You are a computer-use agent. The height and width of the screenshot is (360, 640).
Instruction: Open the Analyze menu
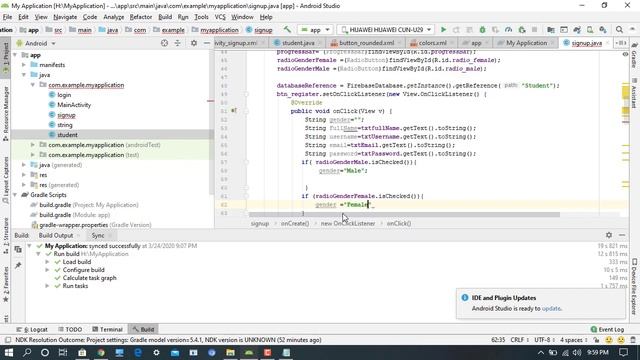[113, 17]
